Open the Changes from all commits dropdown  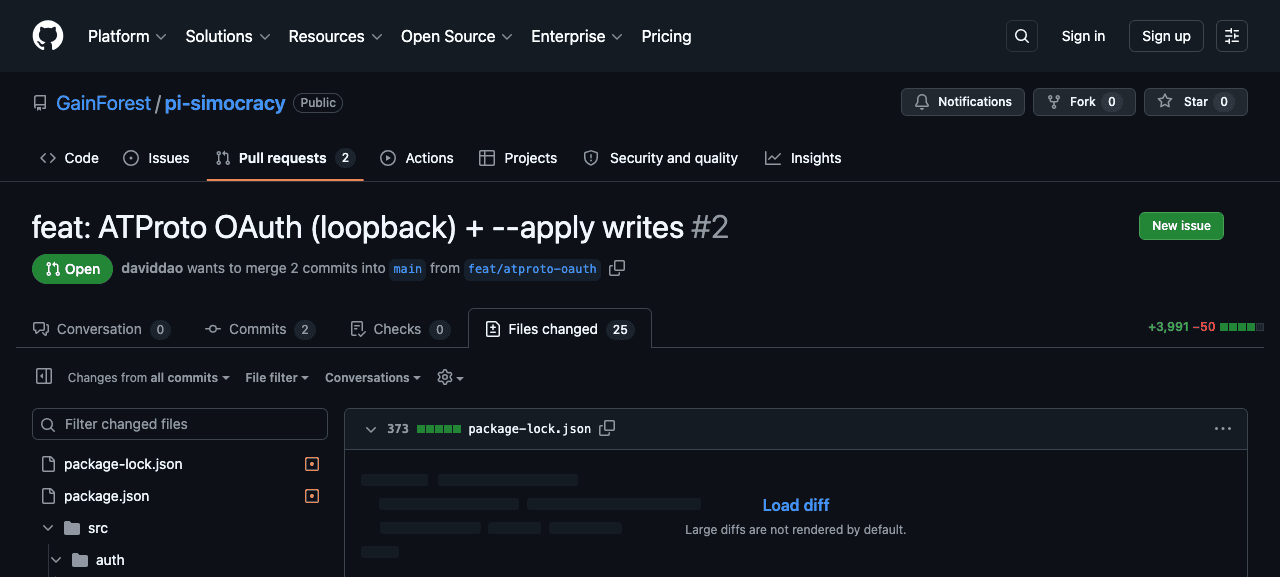tap(149, 378)
